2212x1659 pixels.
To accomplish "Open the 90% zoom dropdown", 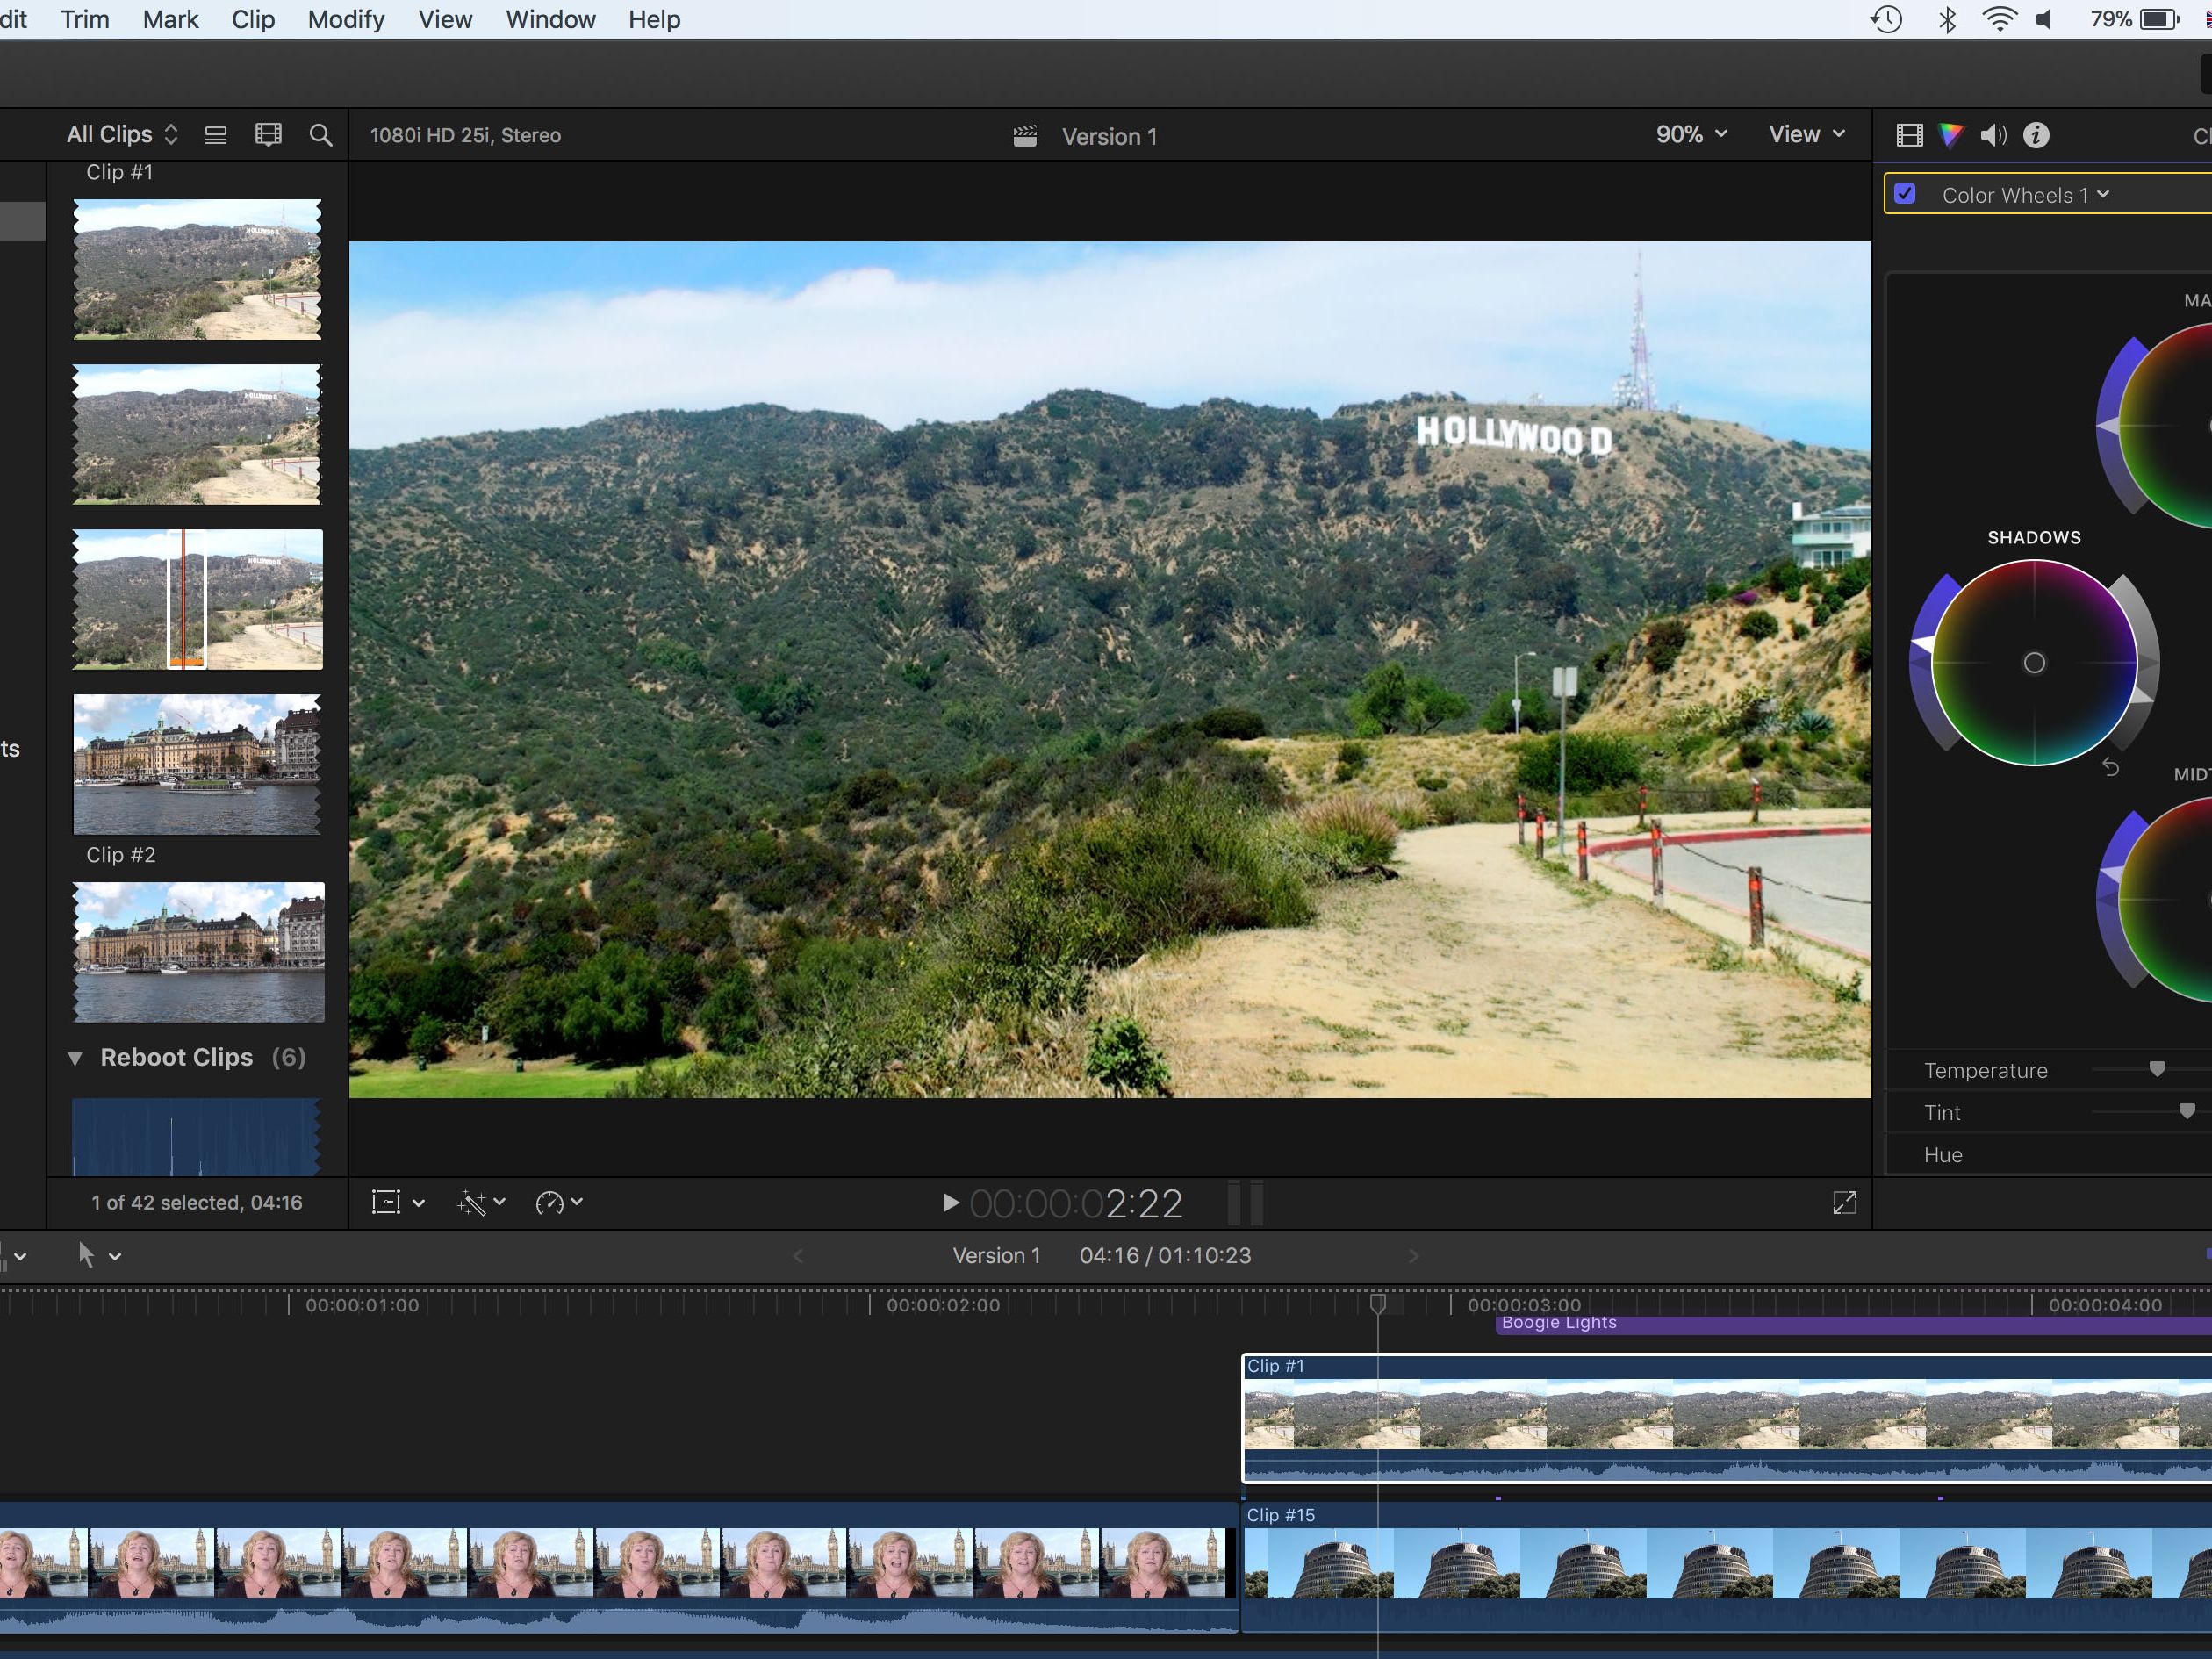I will 1691,134.
